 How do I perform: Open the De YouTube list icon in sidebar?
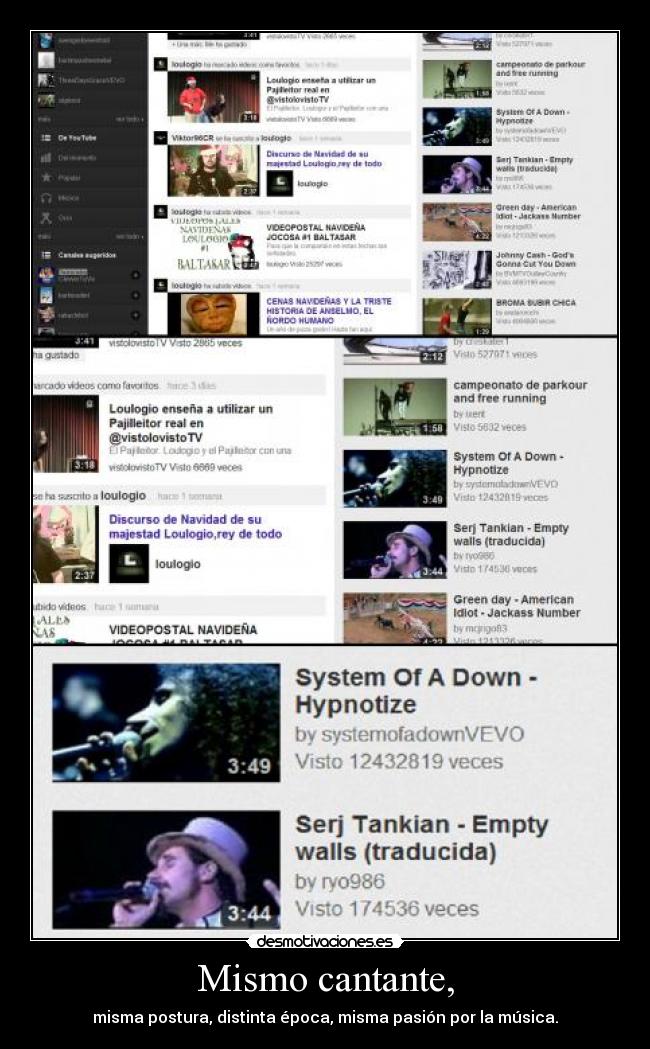click(46, 138)
